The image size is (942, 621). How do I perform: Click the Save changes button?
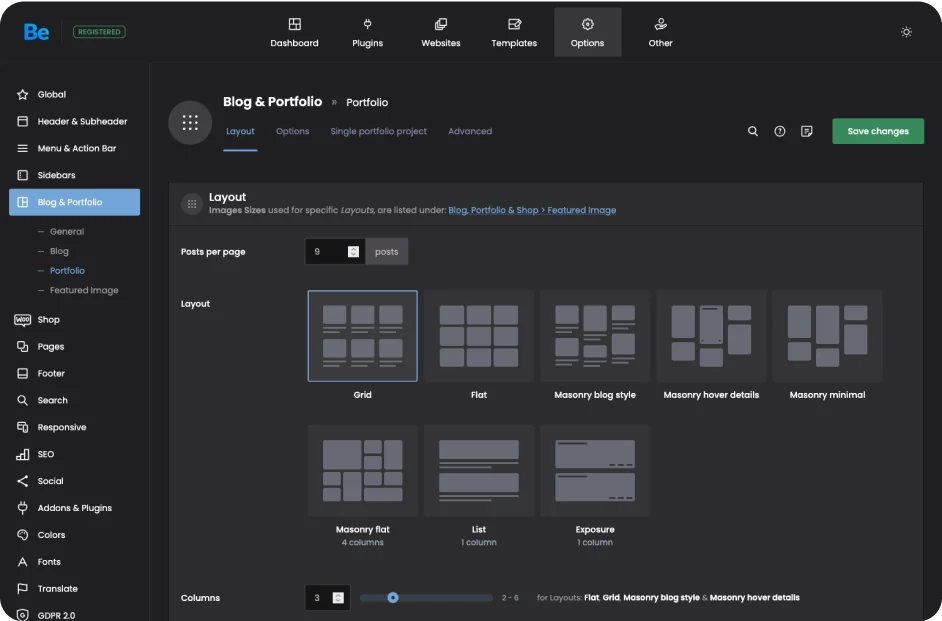(878, 131)
